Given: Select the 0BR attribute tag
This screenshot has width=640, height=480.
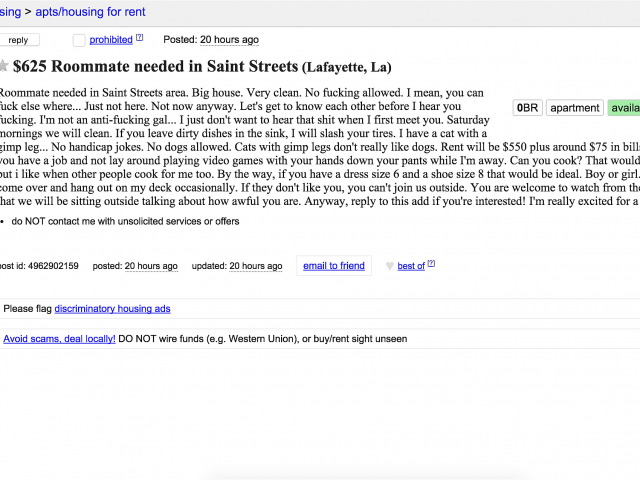Looking at the screenshot, I should [x=527, y=108].
